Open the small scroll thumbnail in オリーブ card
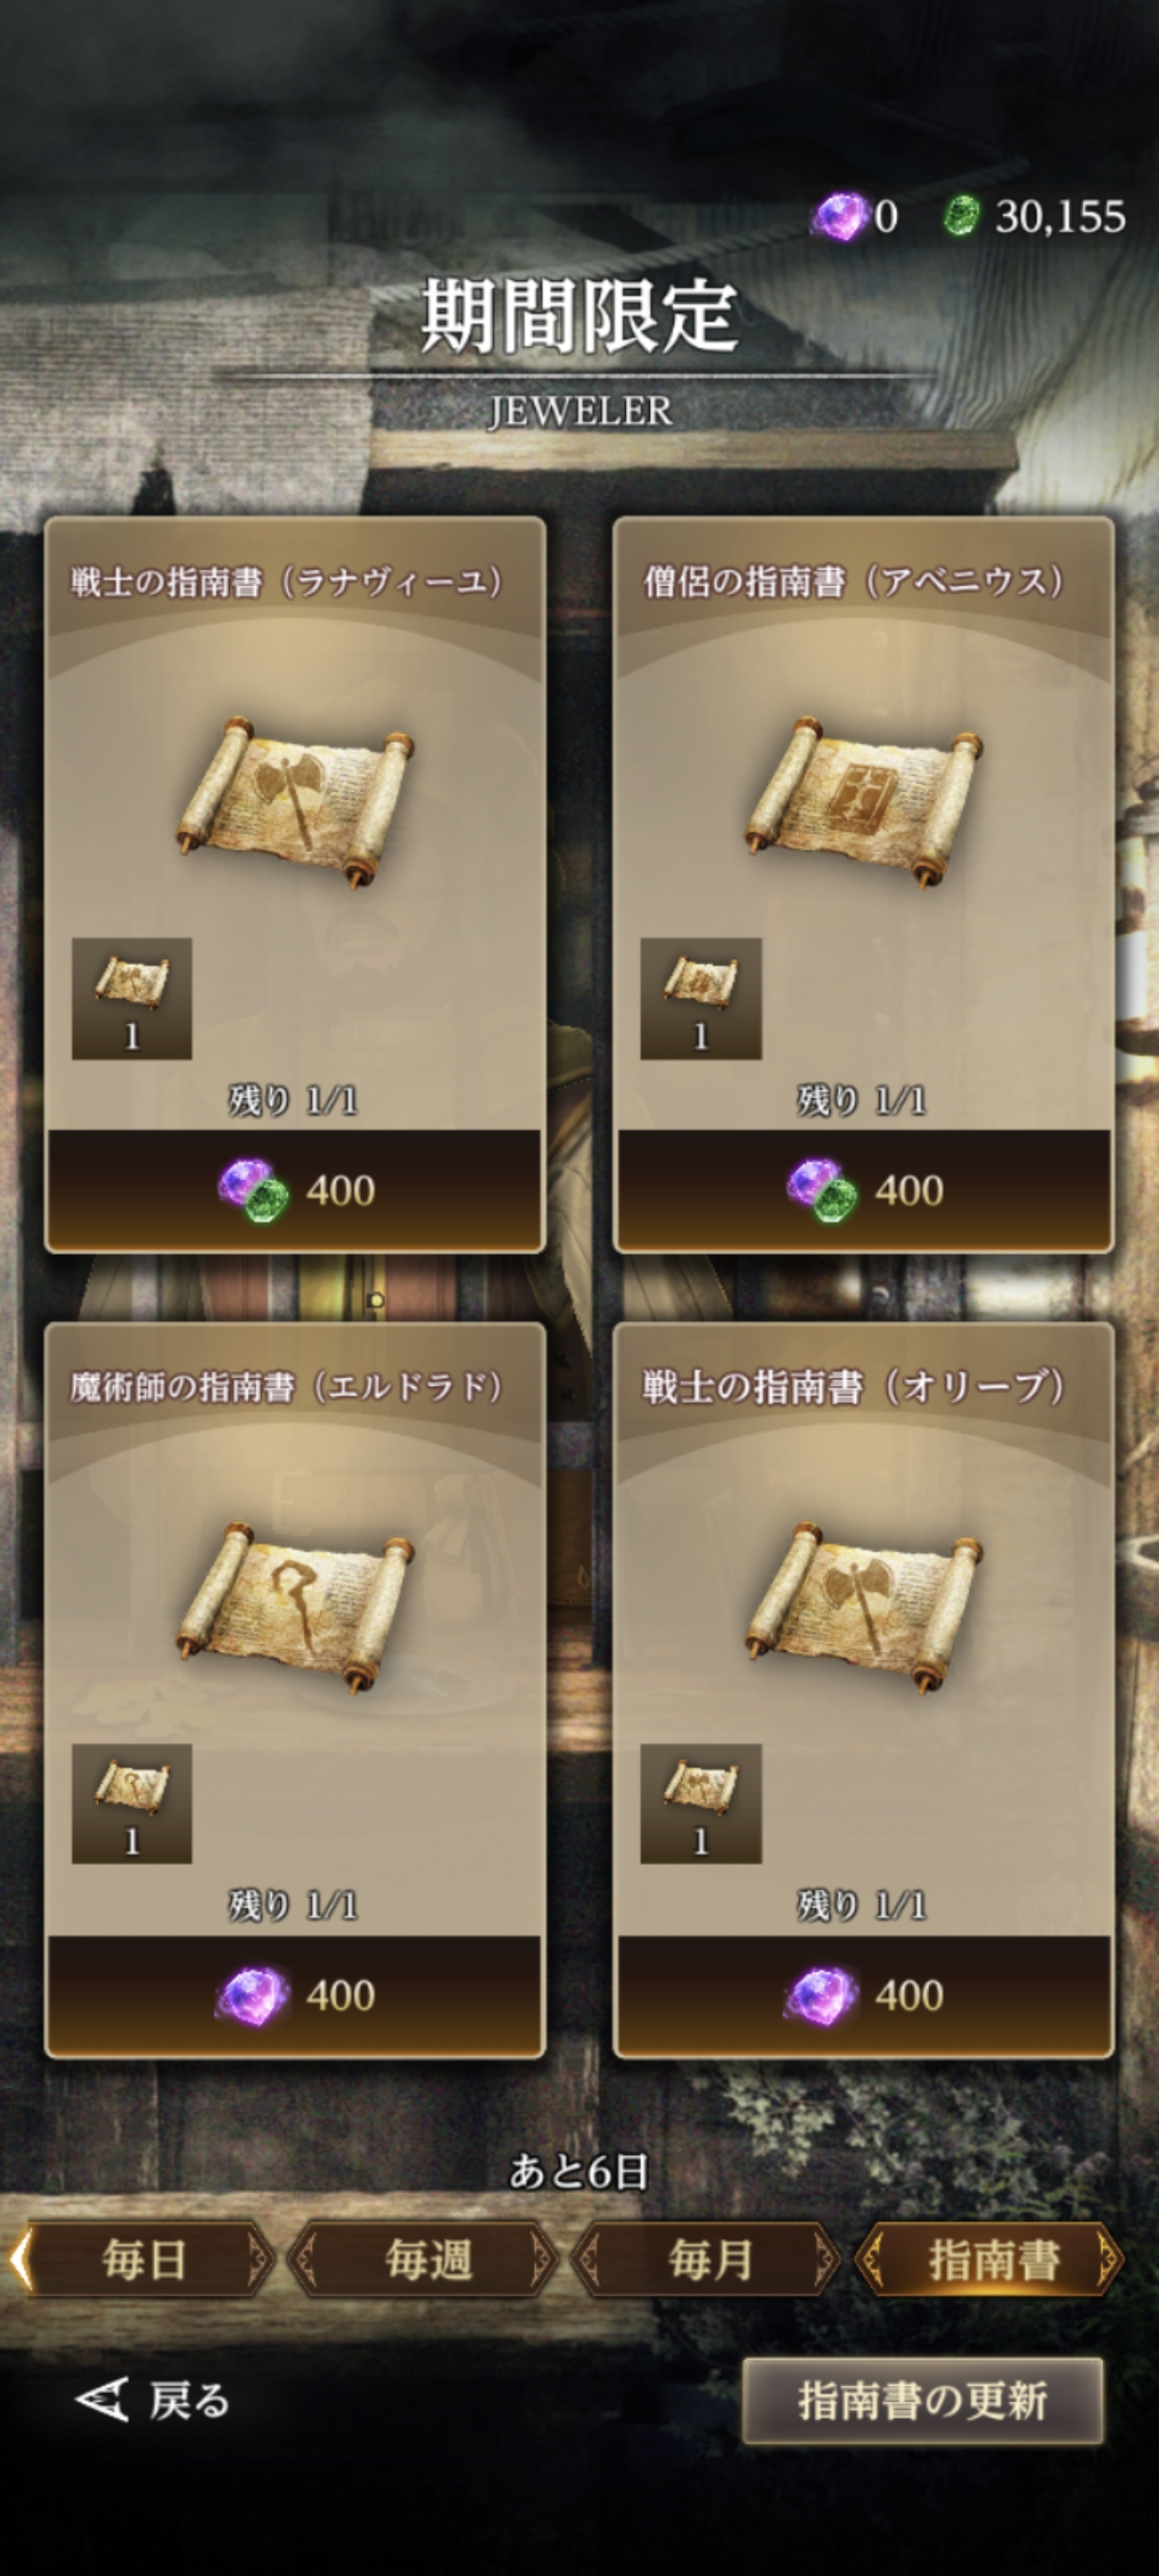Screen dimensions: 1159x2576 (x=701, y=1803)
